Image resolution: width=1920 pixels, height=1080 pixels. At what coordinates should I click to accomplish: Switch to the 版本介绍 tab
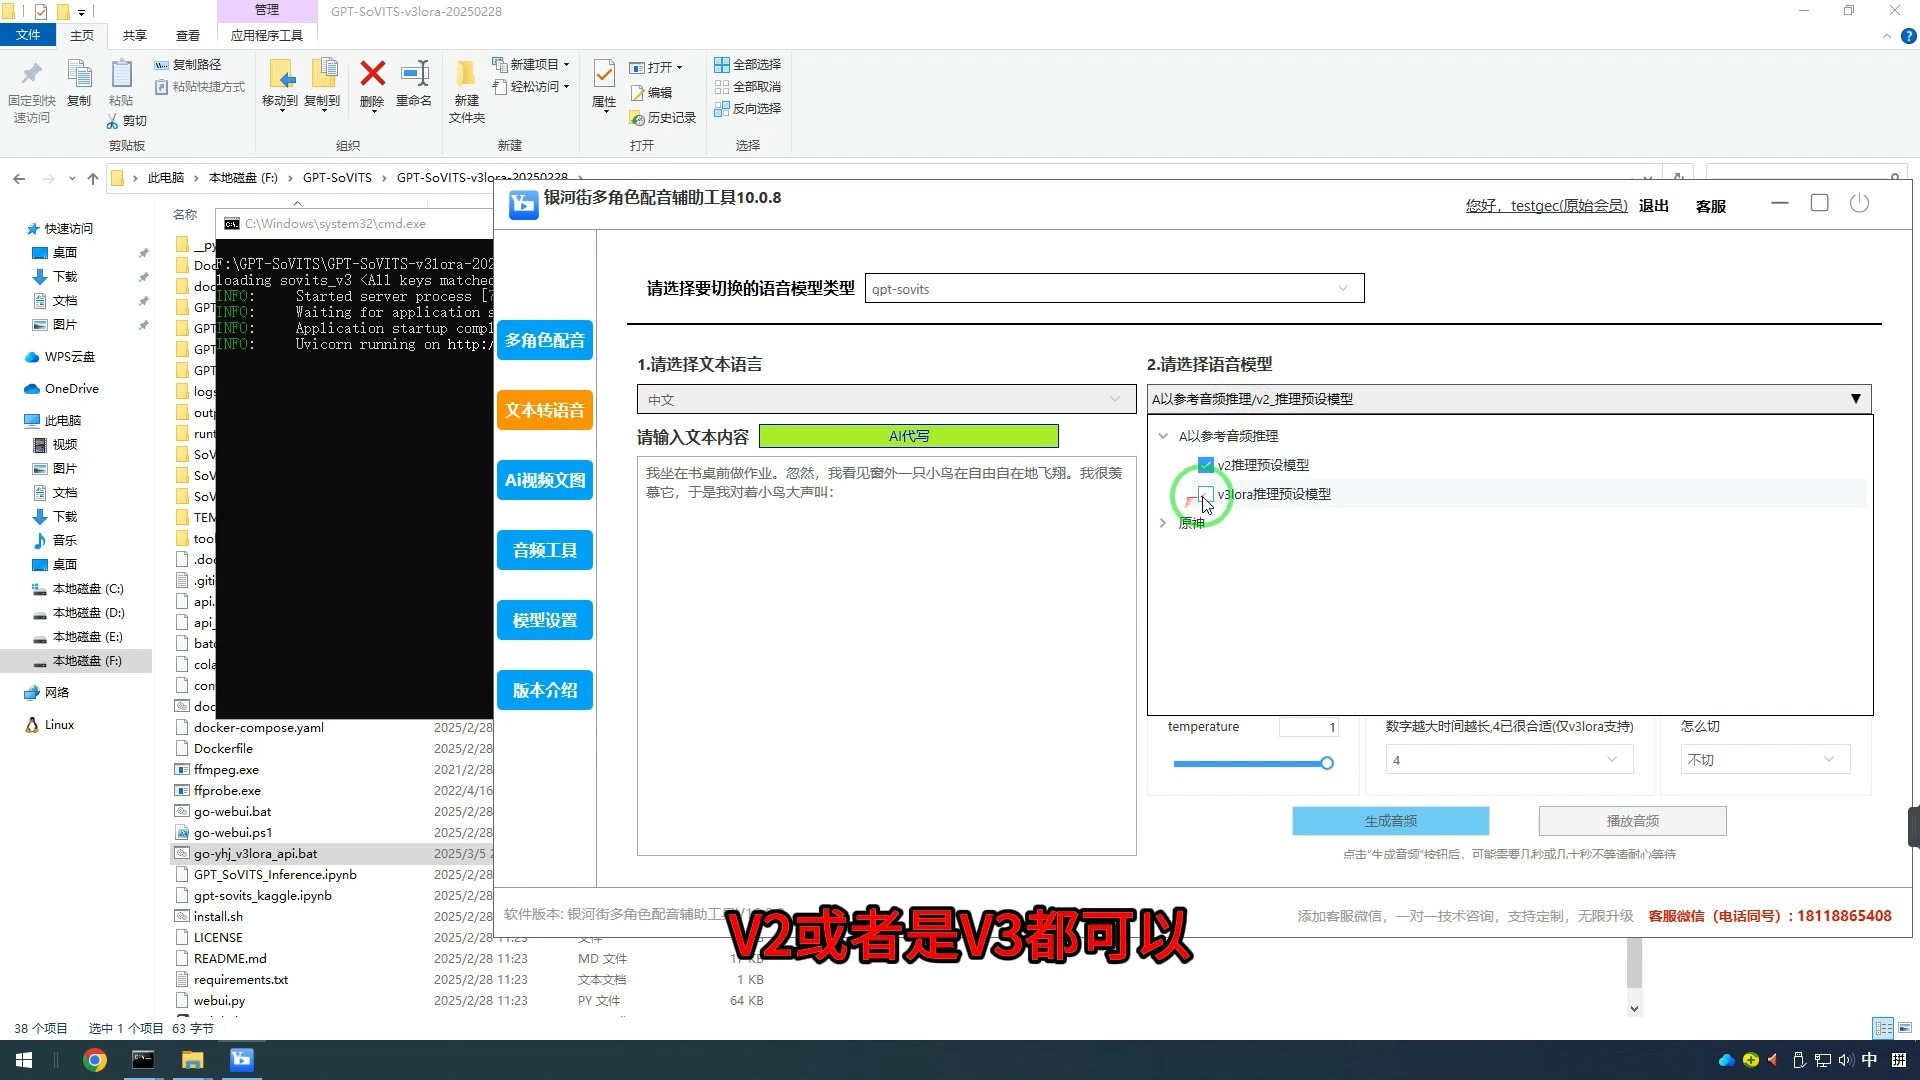[x=545, y=690]
